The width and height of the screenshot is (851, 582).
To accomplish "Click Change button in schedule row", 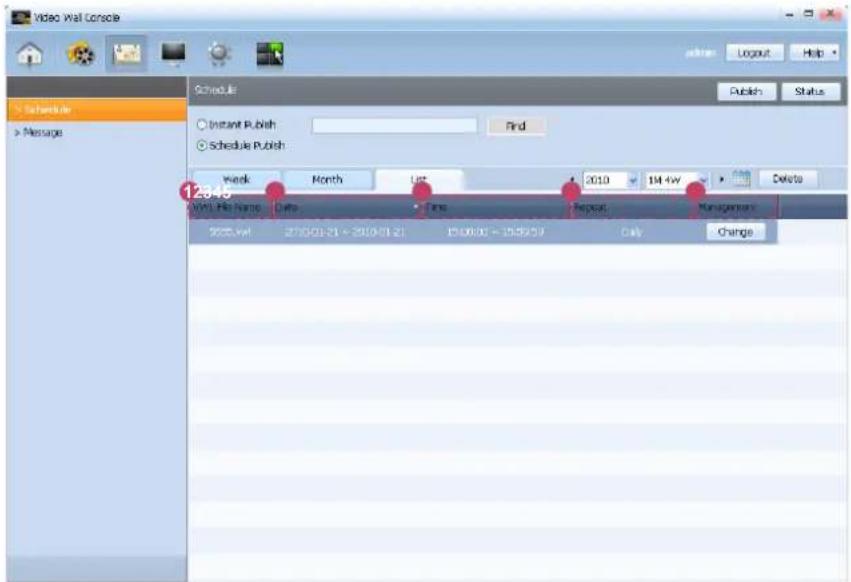I will [735, 232].
